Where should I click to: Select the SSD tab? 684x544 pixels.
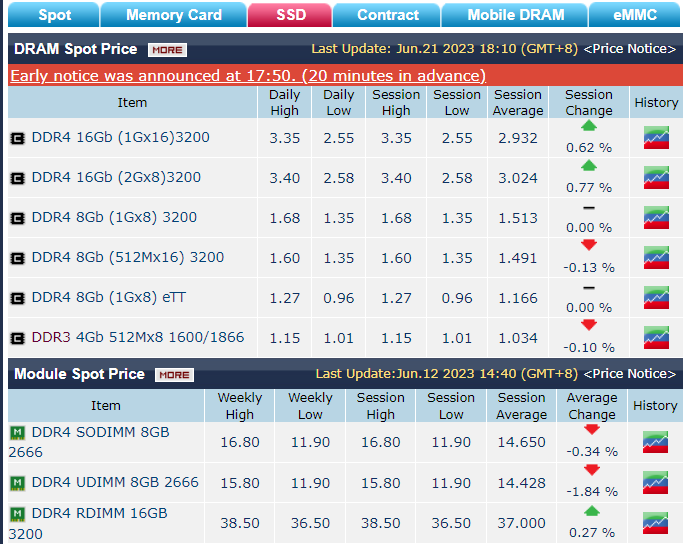(290, 15)
